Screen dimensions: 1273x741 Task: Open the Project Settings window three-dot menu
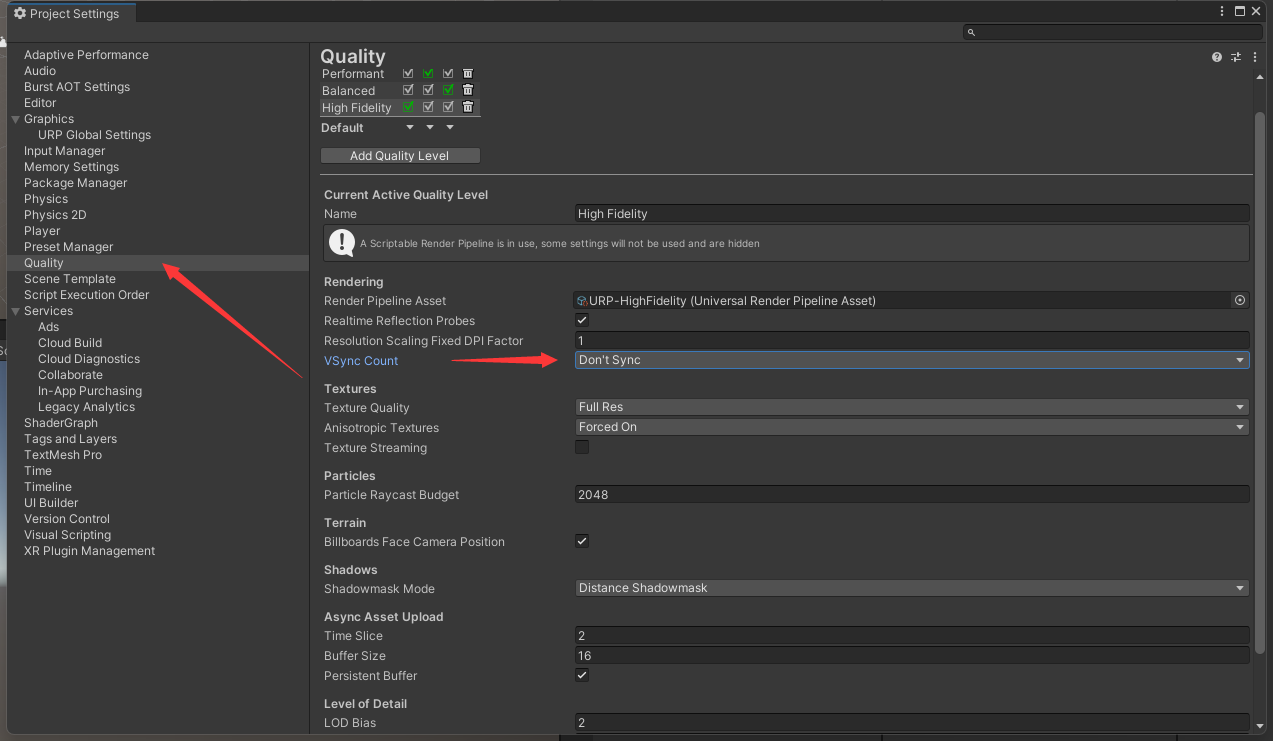coord(1222,12)
